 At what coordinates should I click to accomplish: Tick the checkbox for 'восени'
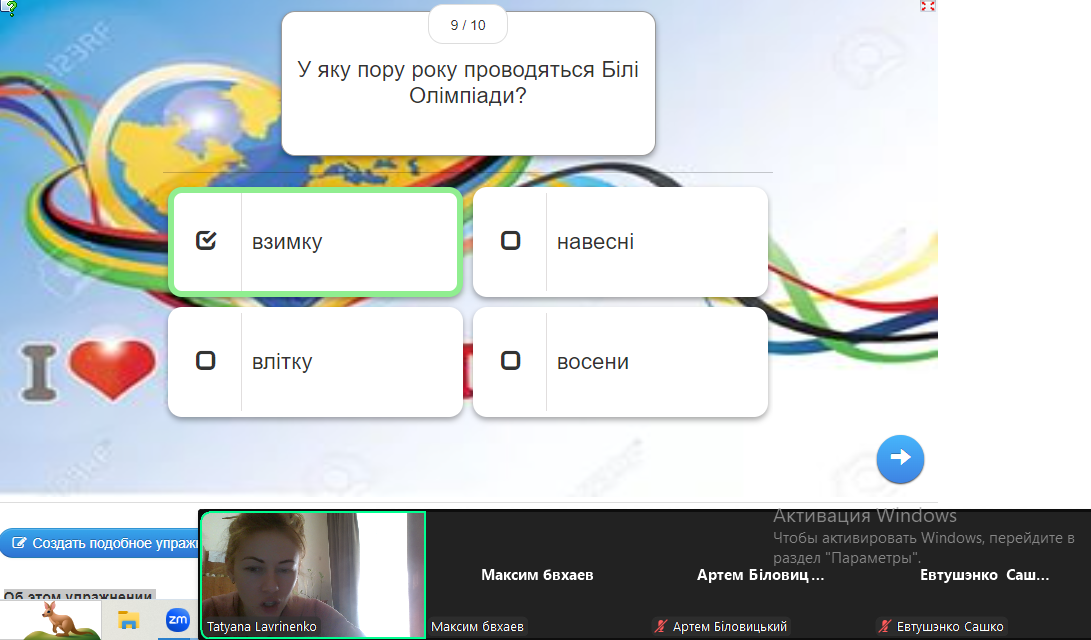pyautogui.click(x=510, y=361)
